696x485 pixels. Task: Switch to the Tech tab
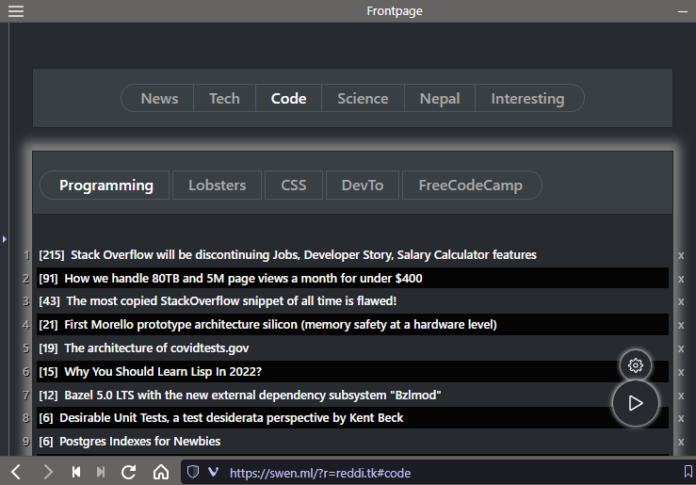pyautogui.click(x=225, y=99)
